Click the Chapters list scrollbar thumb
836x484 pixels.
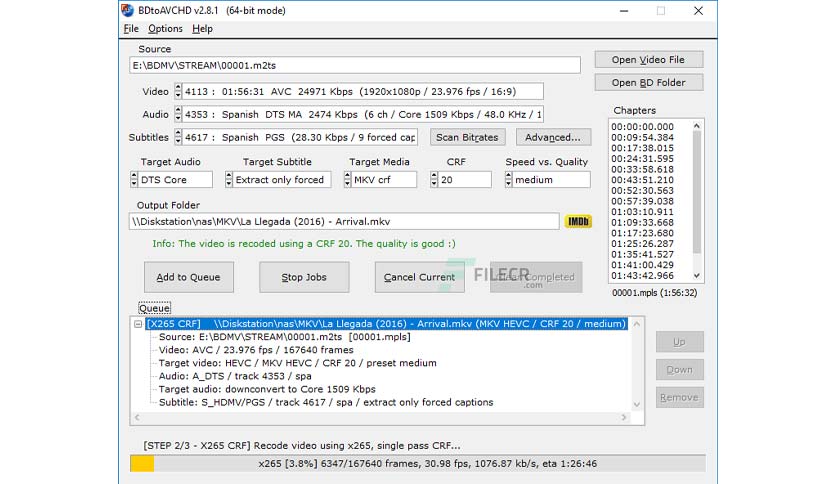click(696, 192)
